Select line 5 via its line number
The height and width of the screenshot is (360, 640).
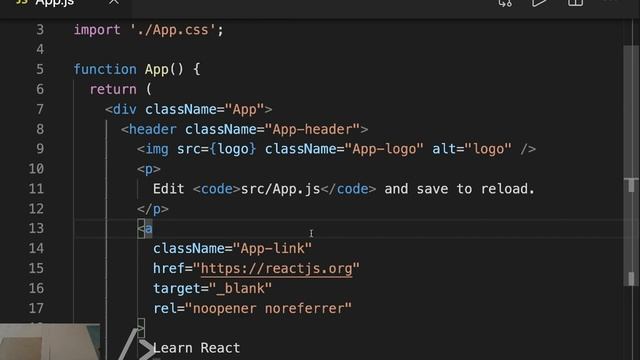coord(40,69)
